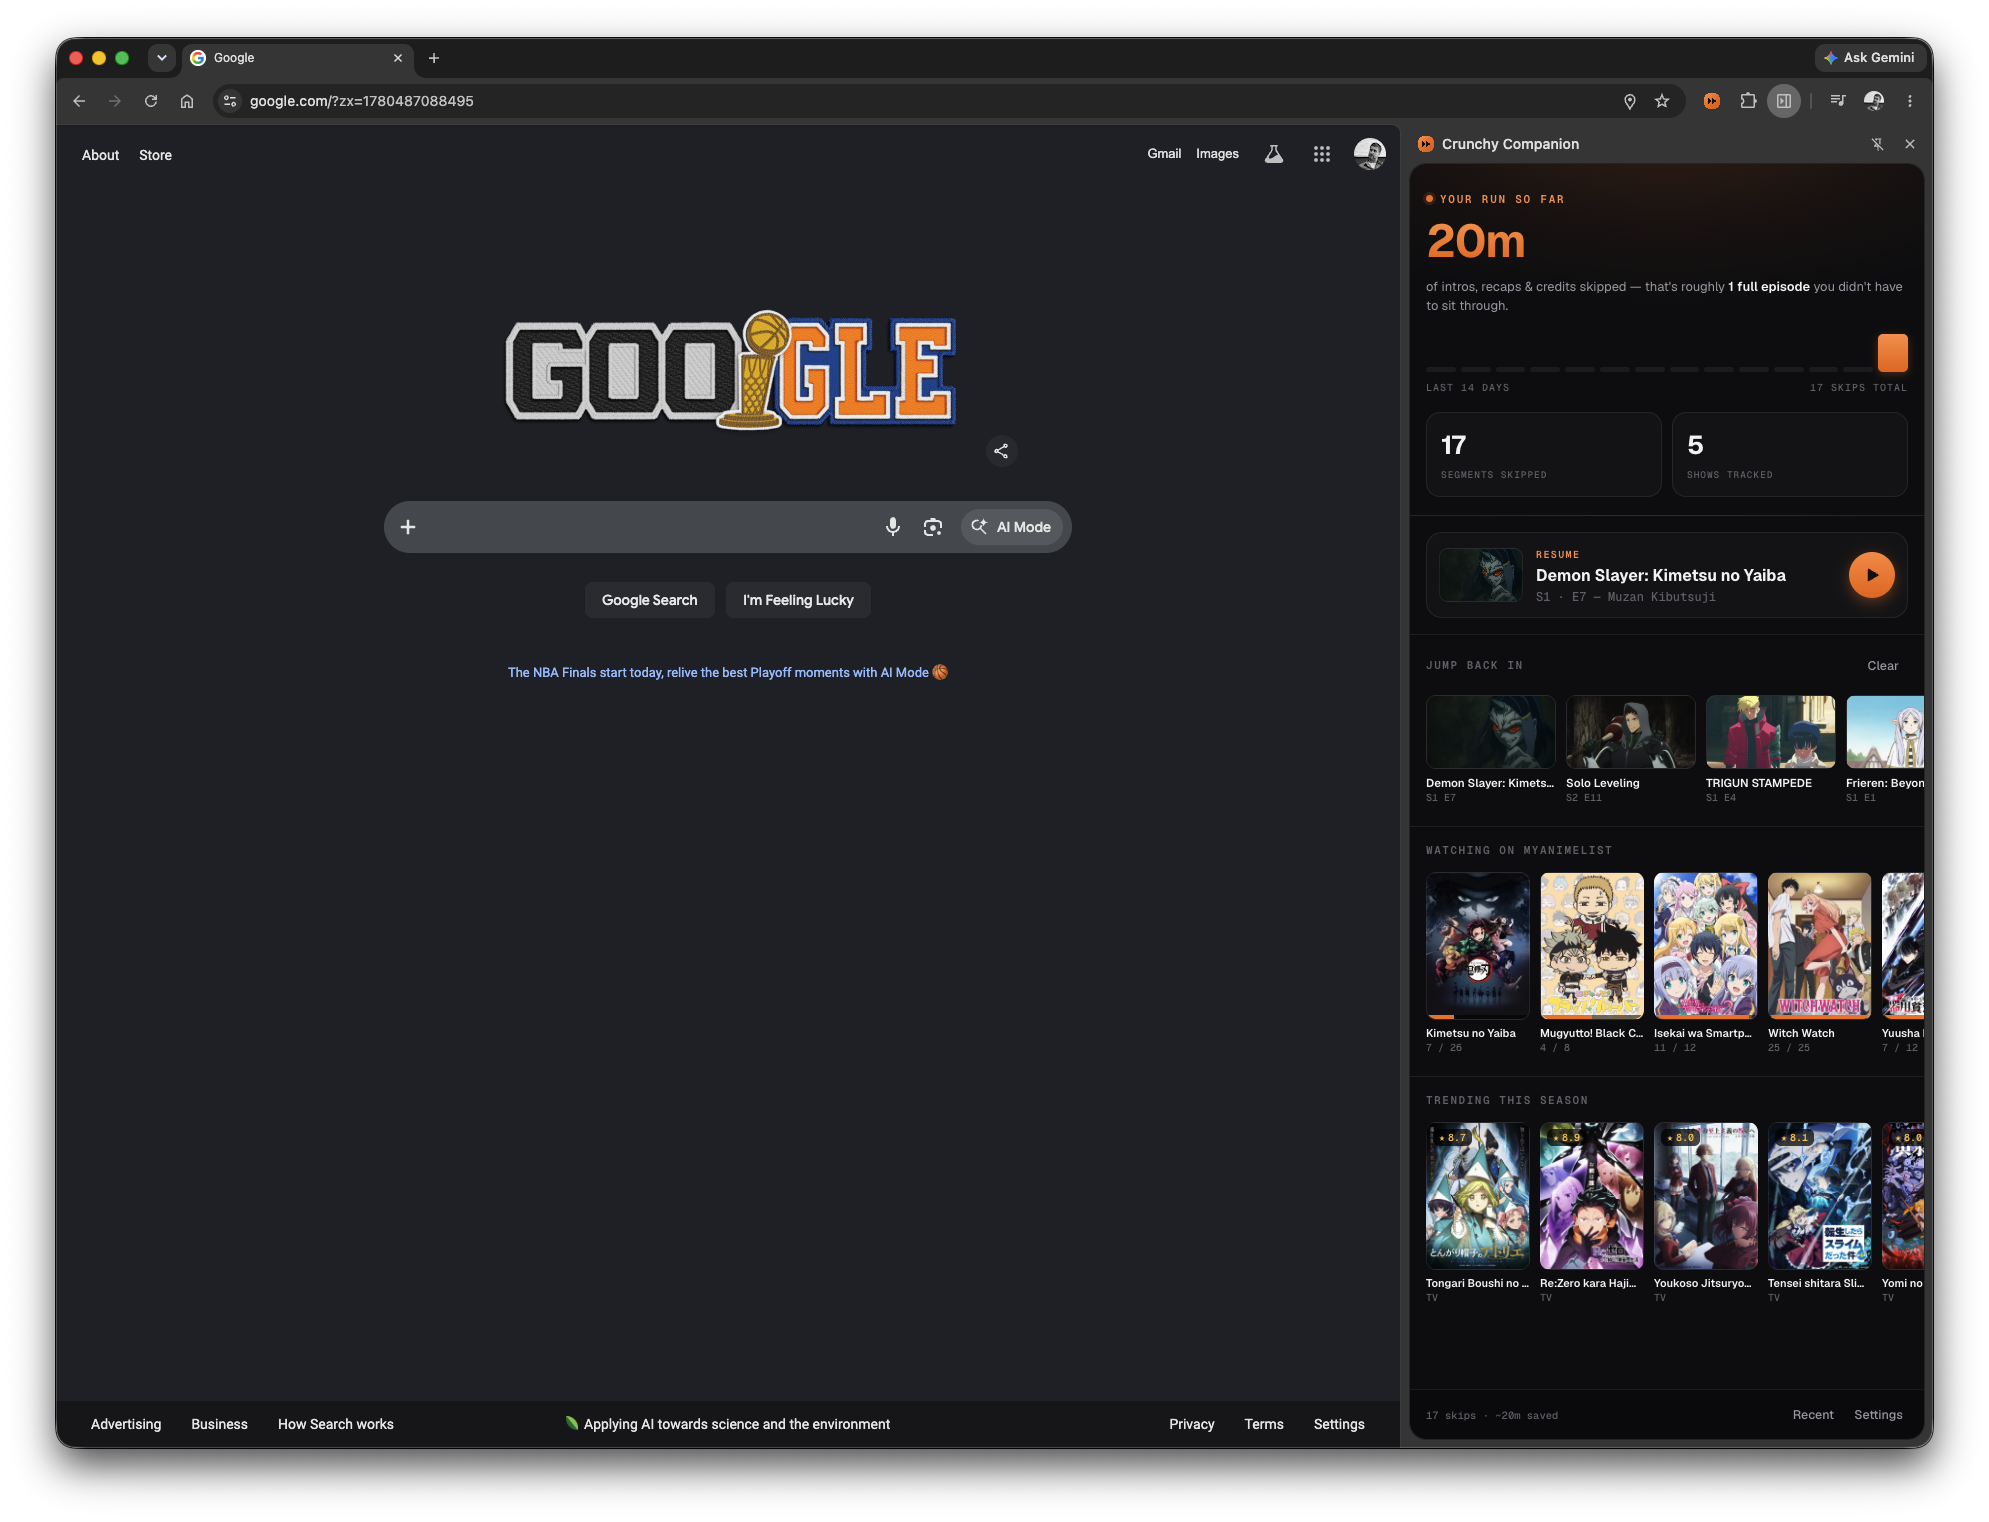Close the Google tab
The height and width of the screenshot is (1522, 1989).
point(398,58)
